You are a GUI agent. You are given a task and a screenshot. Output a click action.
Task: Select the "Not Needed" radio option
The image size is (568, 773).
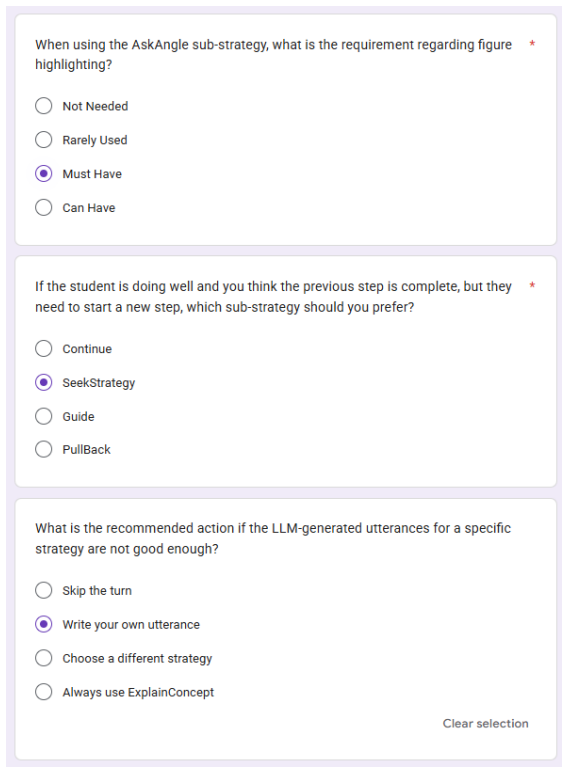point(43,105)
